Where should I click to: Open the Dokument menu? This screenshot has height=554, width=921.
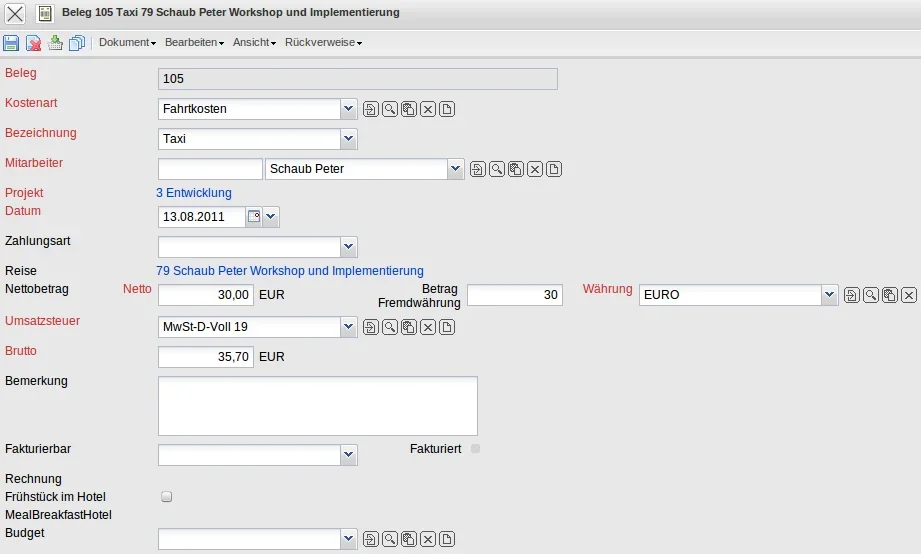pyautogui.click(x=127, y=43)
